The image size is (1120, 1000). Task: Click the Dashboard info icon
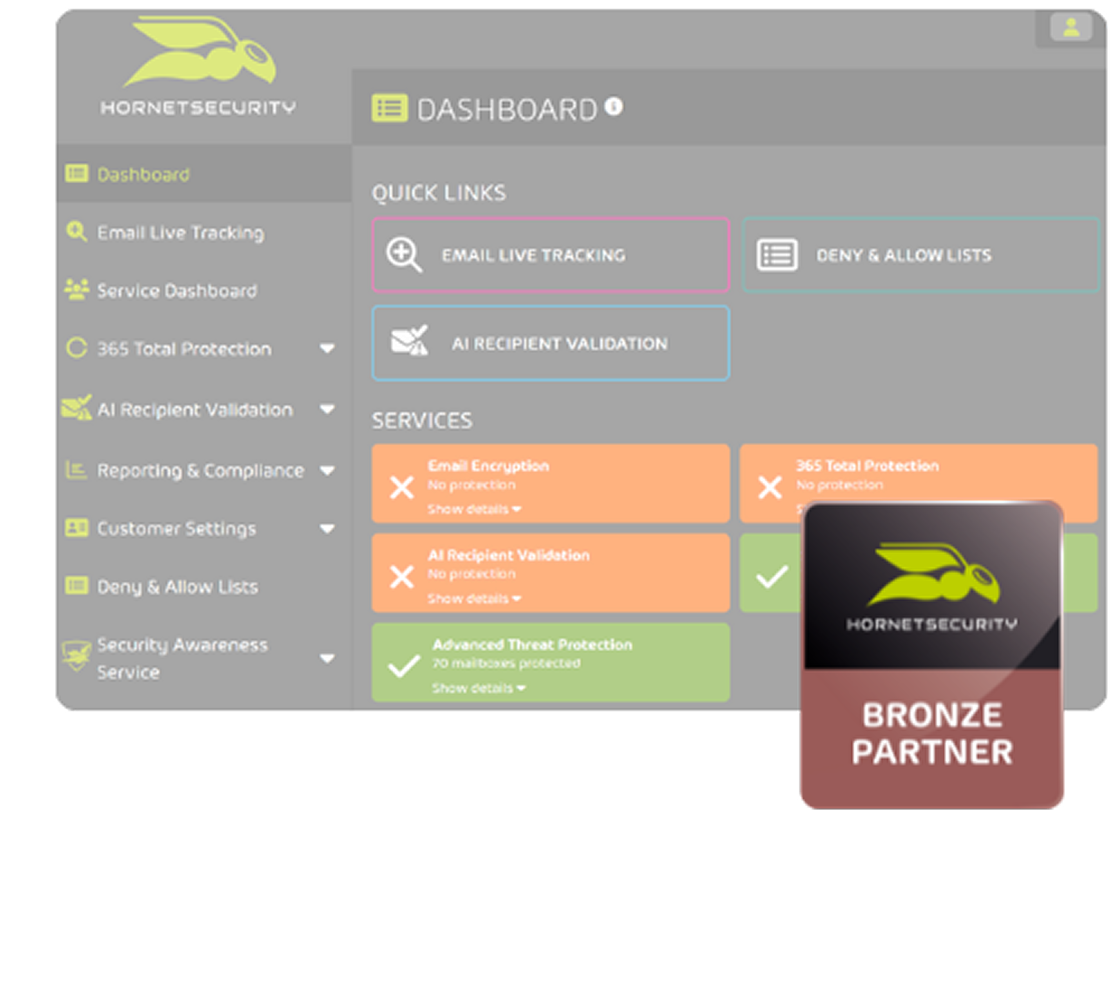click(x=614, y=106)
